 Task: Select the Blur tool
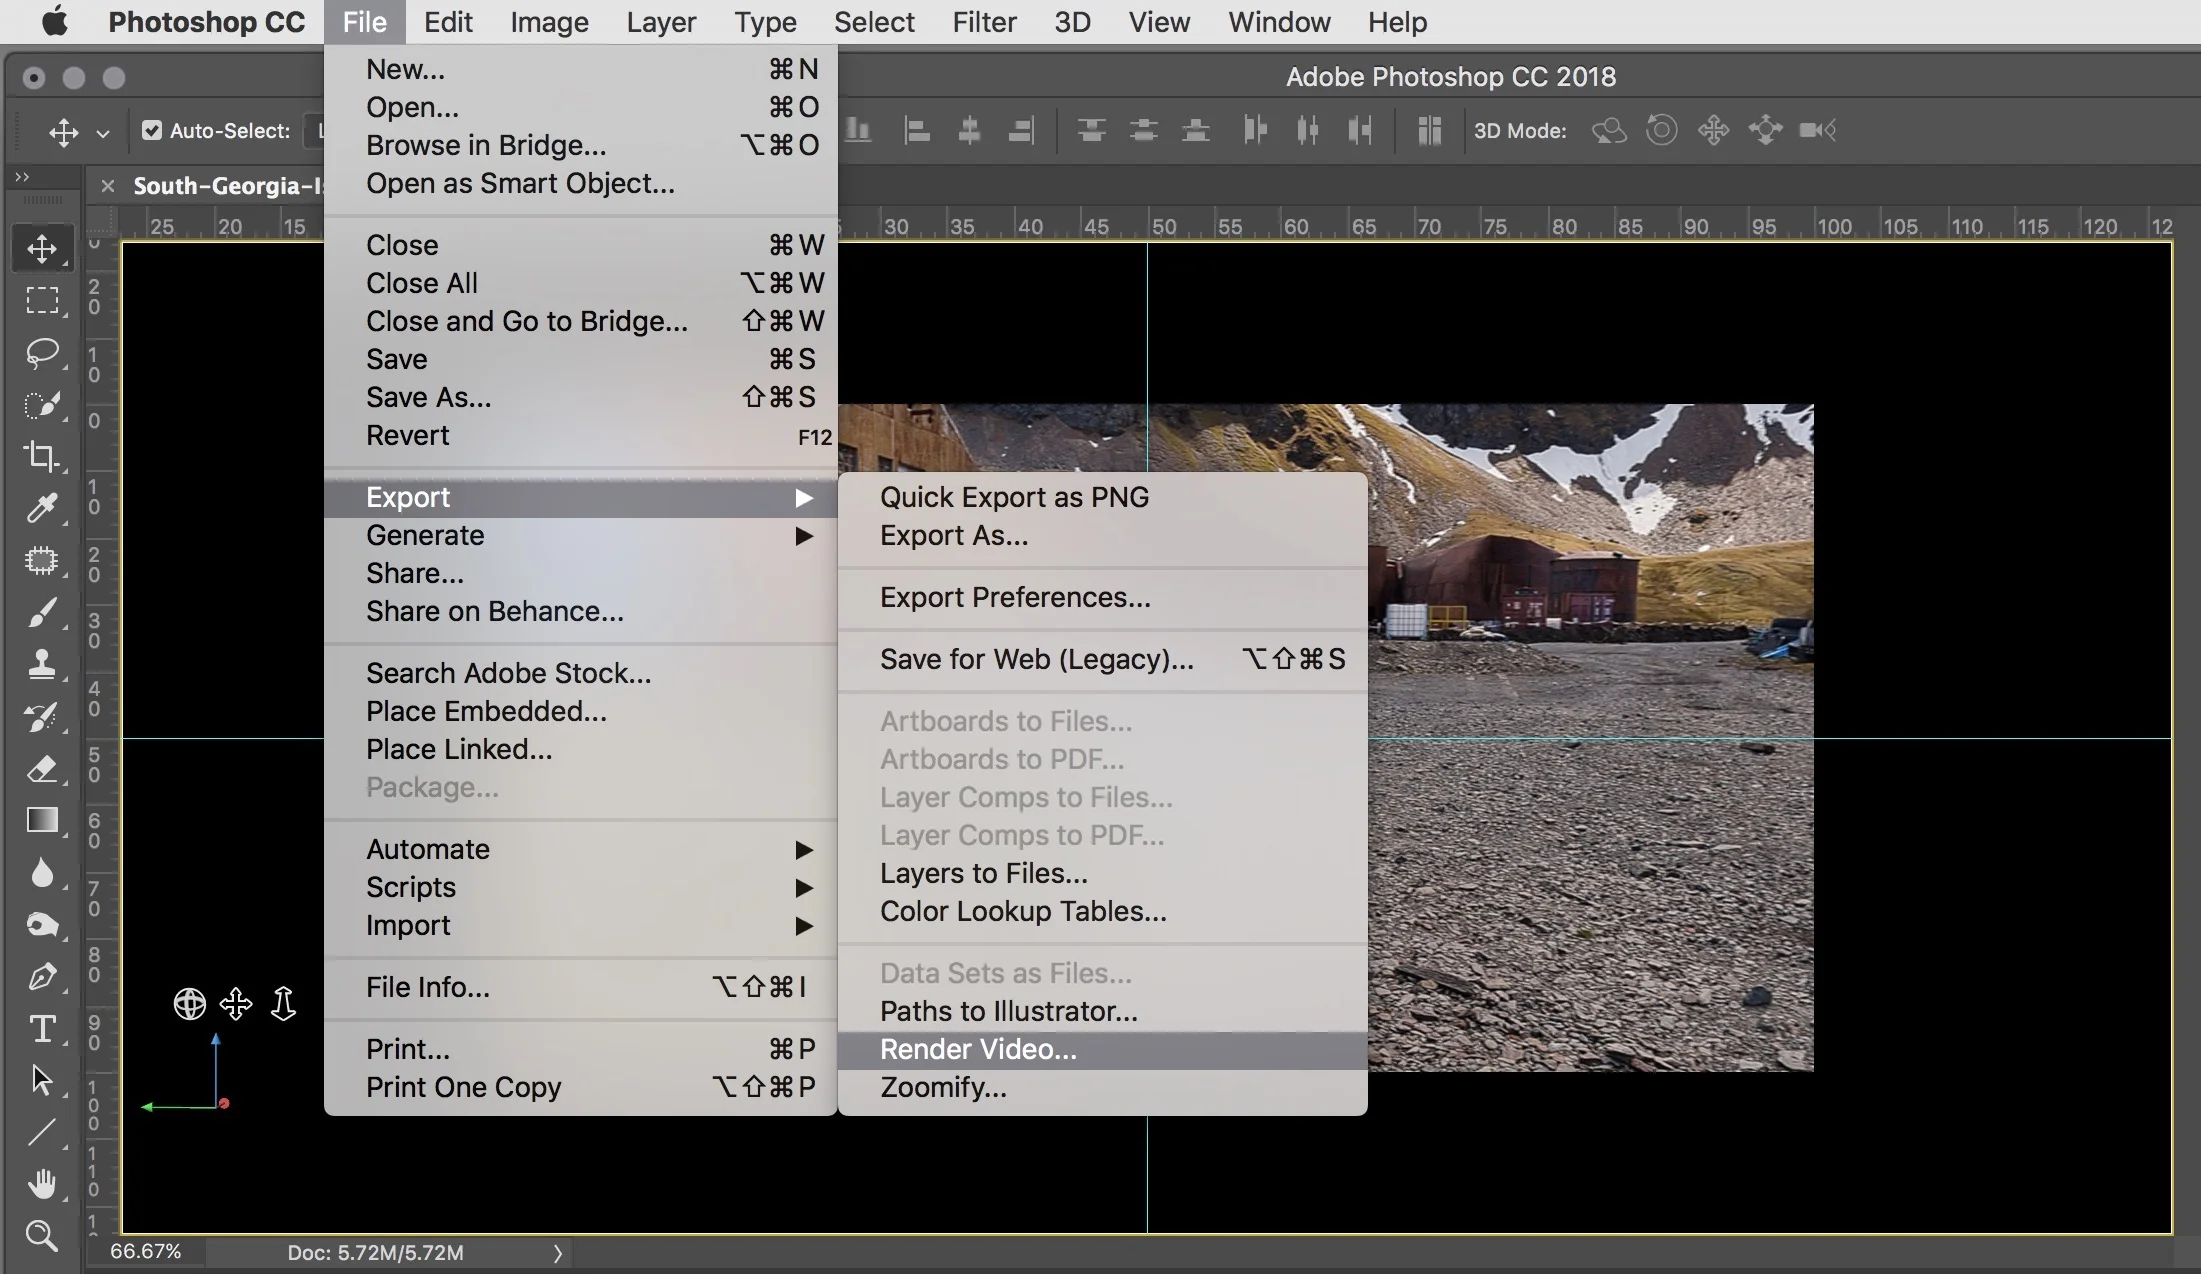[42, 873]
